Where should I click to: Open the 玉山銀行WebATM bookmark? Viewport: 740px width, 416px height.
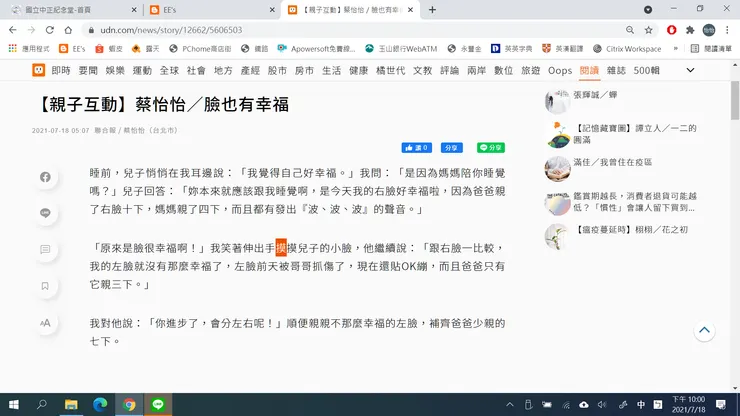tap(402, 49)
